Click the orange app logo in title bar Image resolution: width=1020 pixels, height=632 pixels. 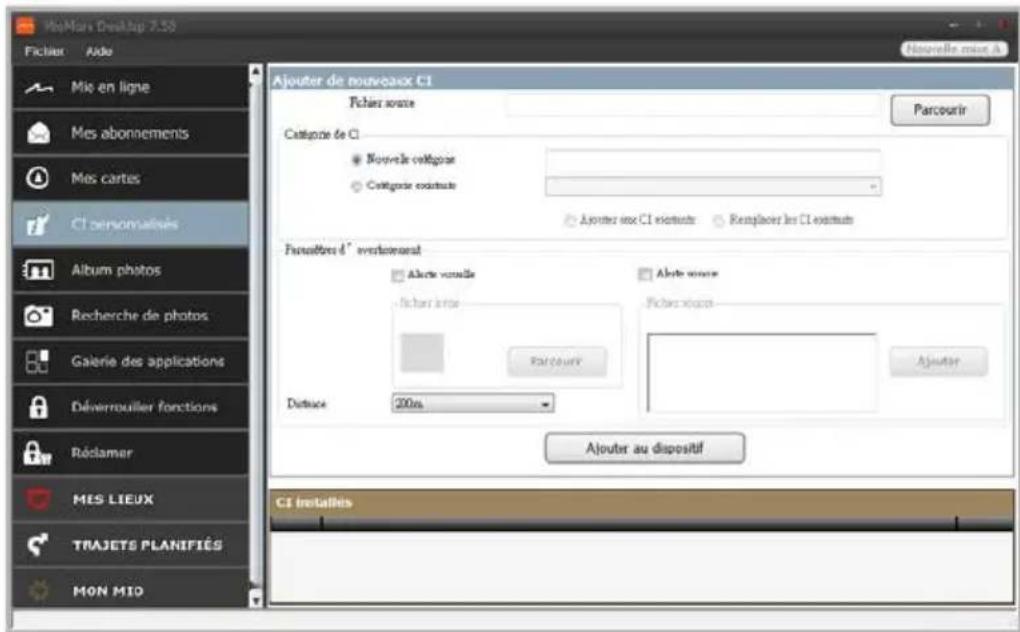pos(25,26)
